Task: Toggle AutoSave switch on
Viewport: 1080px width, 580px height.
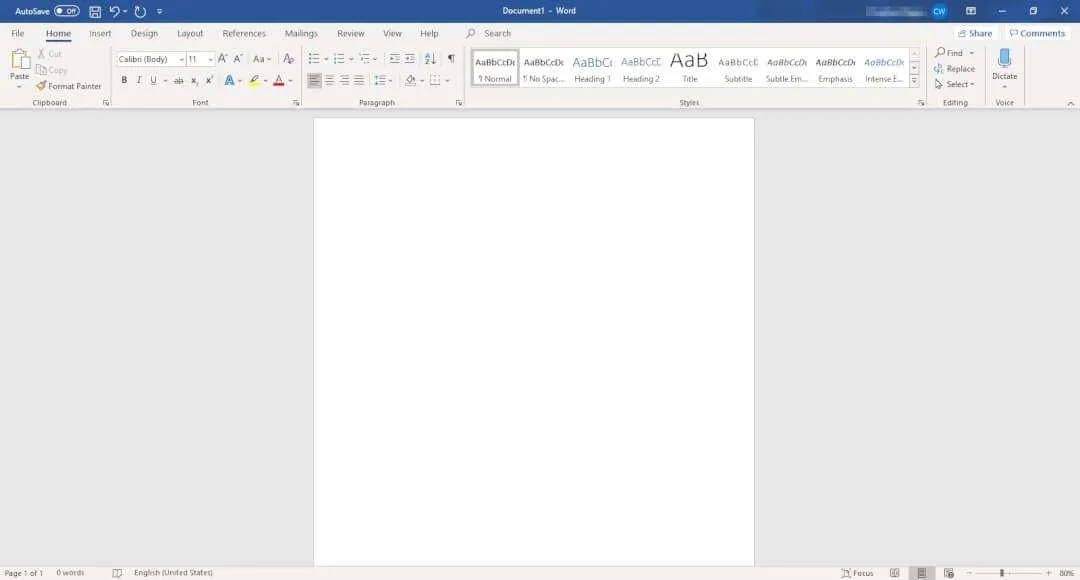Action: 66,11
